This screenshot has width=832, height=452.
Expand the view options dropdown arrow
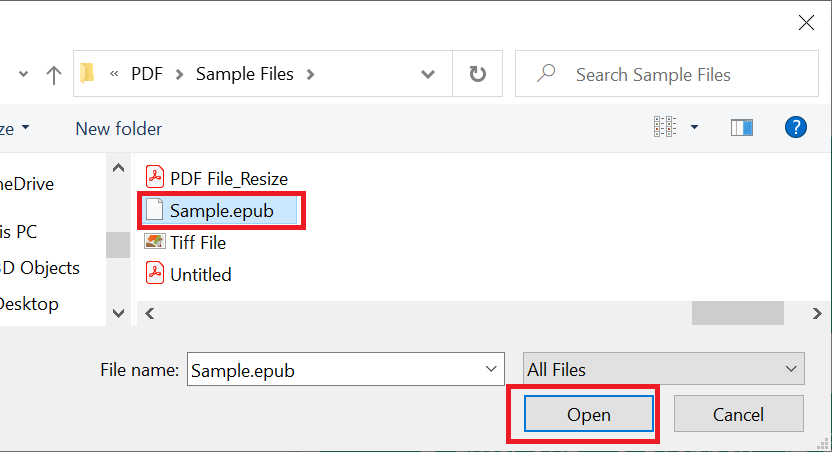694,127
